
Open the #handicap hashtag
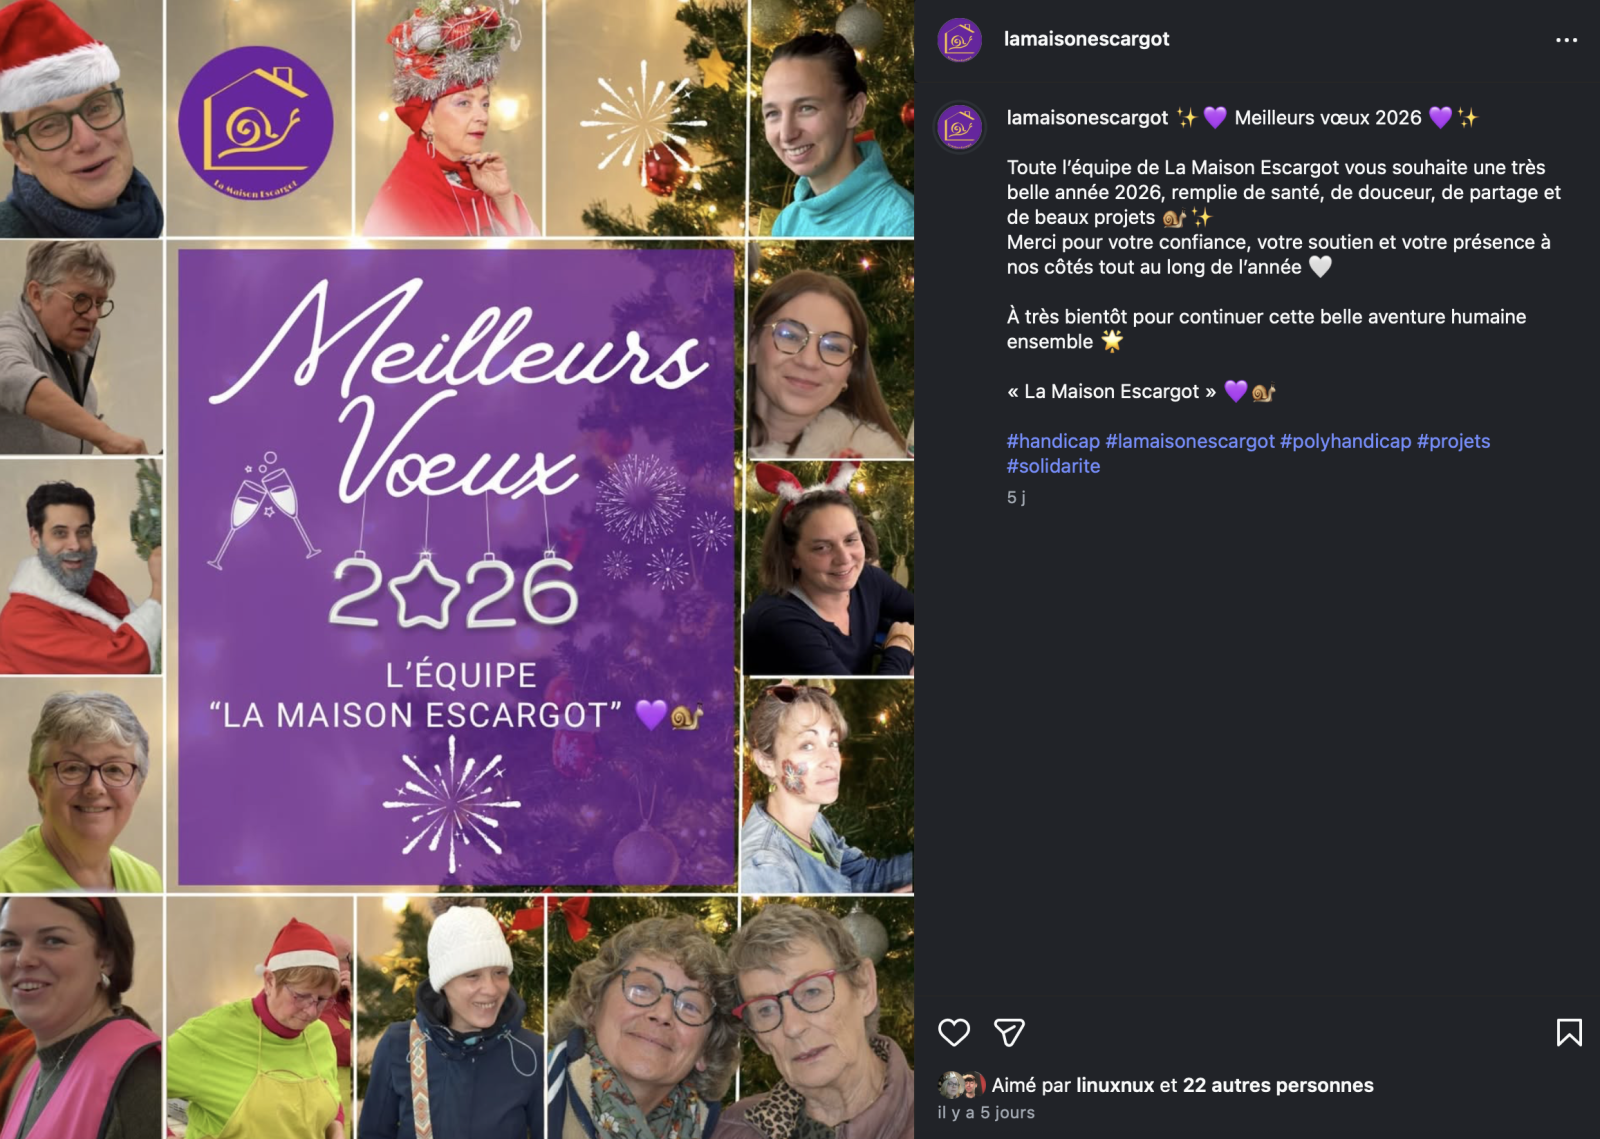1053,441
